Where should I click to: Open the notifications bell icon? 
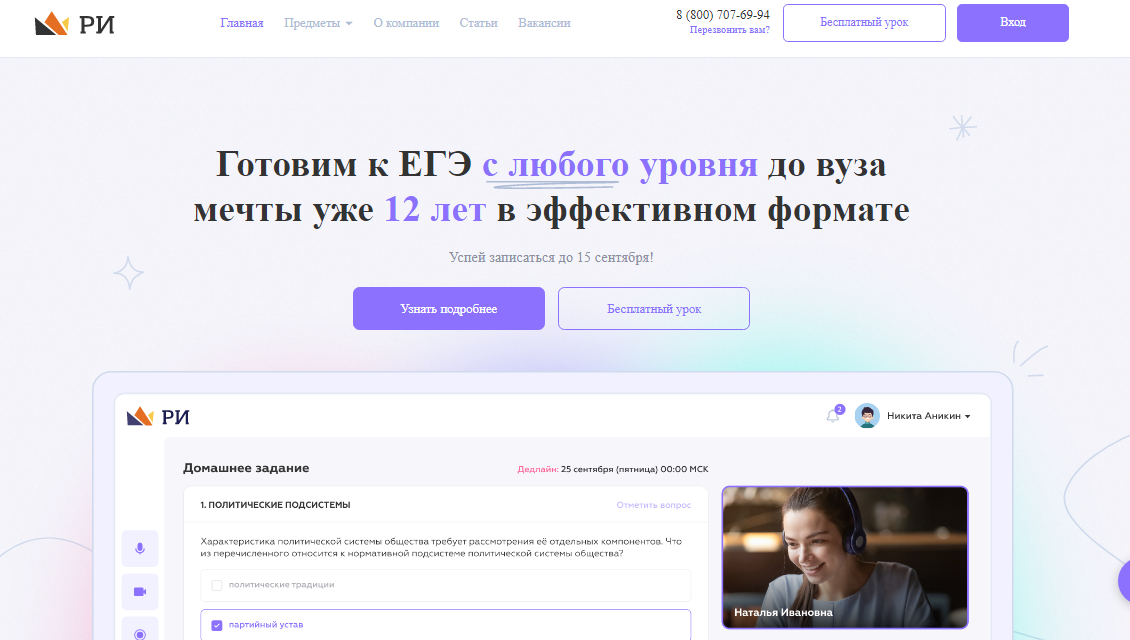(833, 416)
